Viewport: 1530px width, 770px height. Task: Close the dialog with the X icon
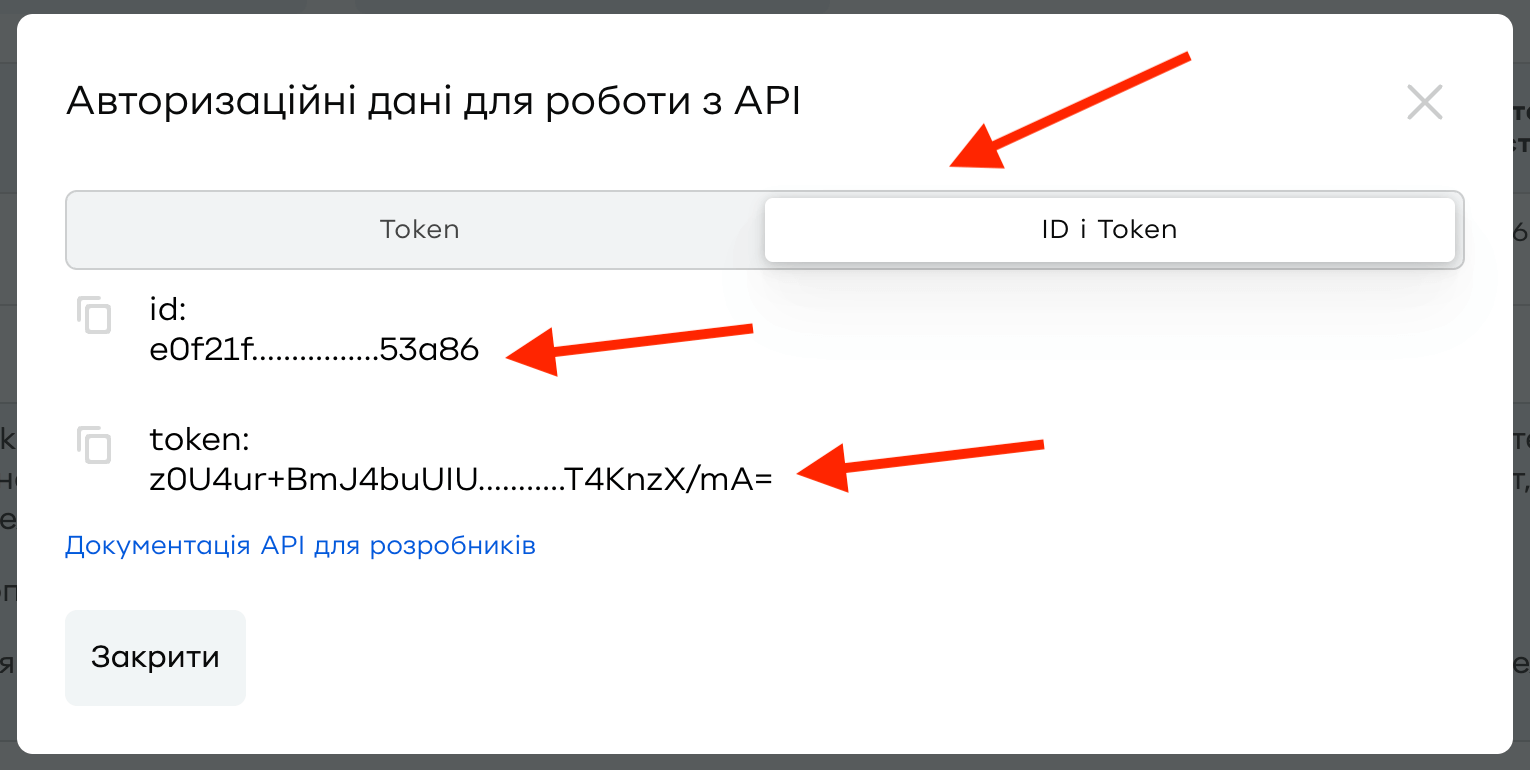(x=1425, y=102)
